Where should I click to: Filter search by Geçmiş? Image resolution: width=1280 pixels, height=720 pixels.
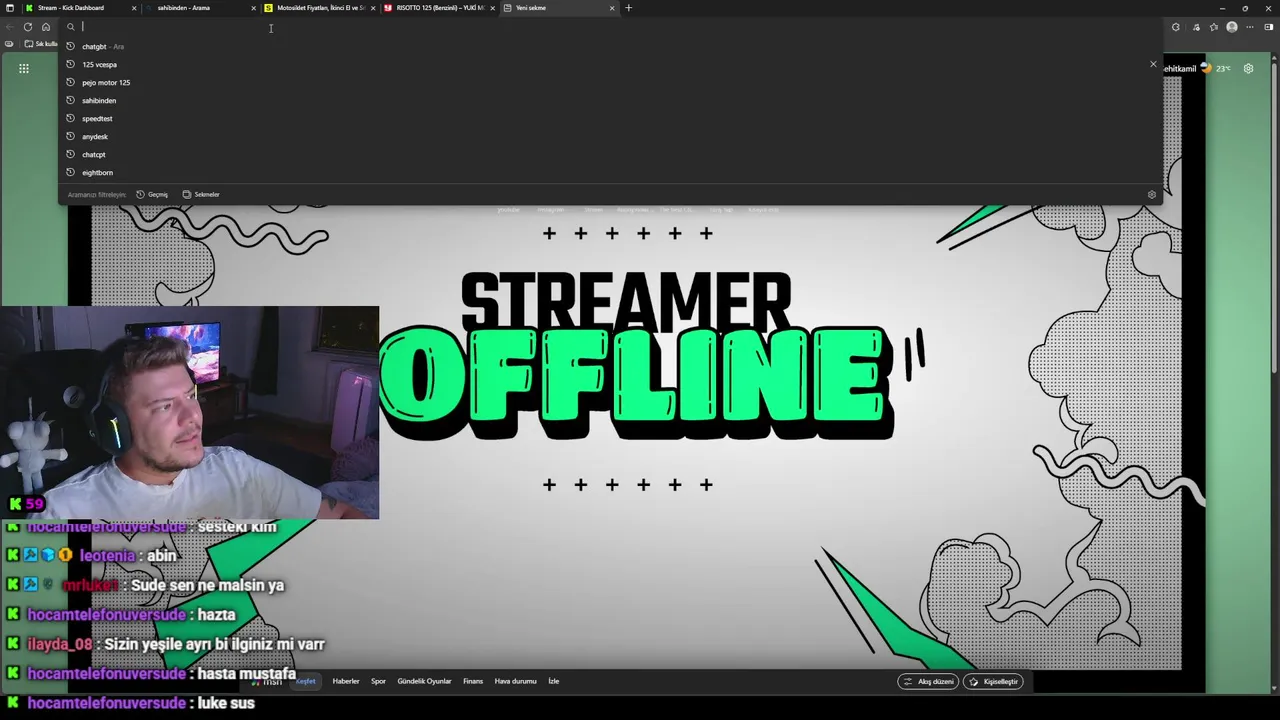[x=152, y=194]
